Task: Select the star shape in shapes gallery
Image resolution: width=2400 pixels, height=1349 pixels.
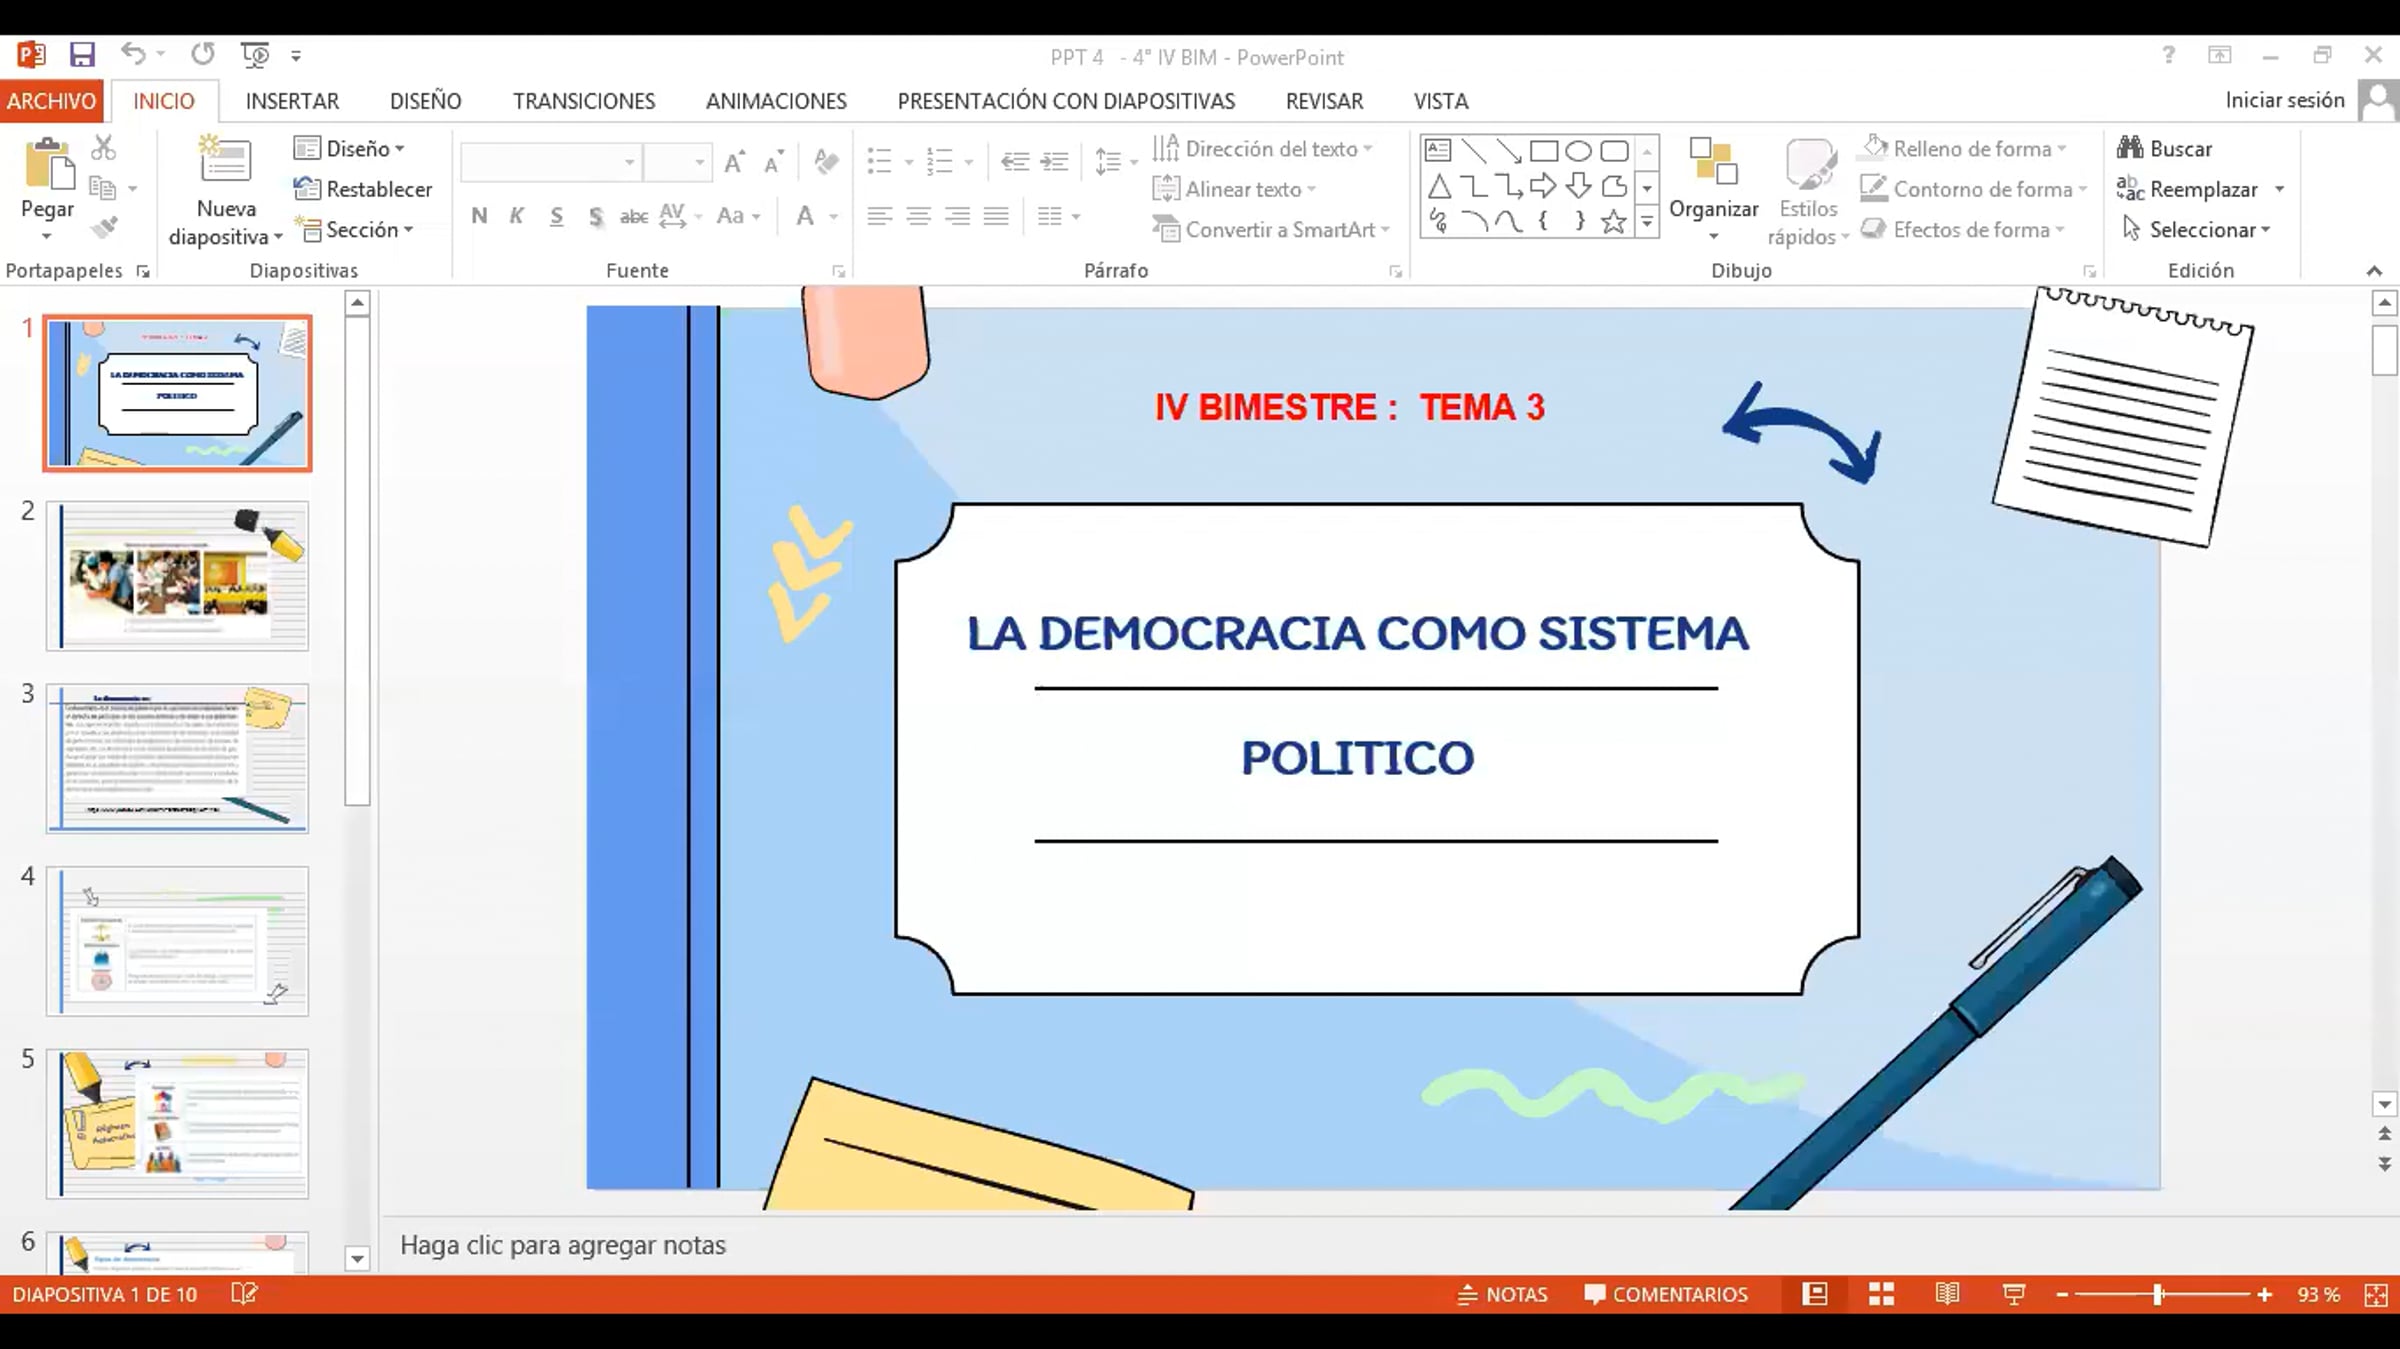Action: [1612, 222]
